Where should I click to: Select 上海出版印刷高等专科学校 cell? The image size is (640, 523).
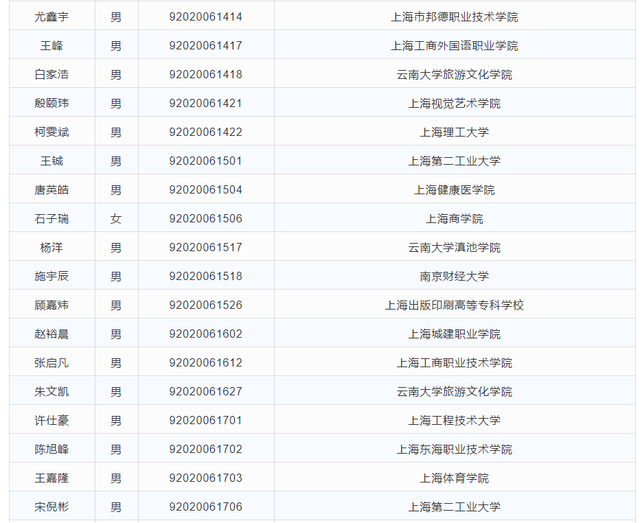coord(454,305)
